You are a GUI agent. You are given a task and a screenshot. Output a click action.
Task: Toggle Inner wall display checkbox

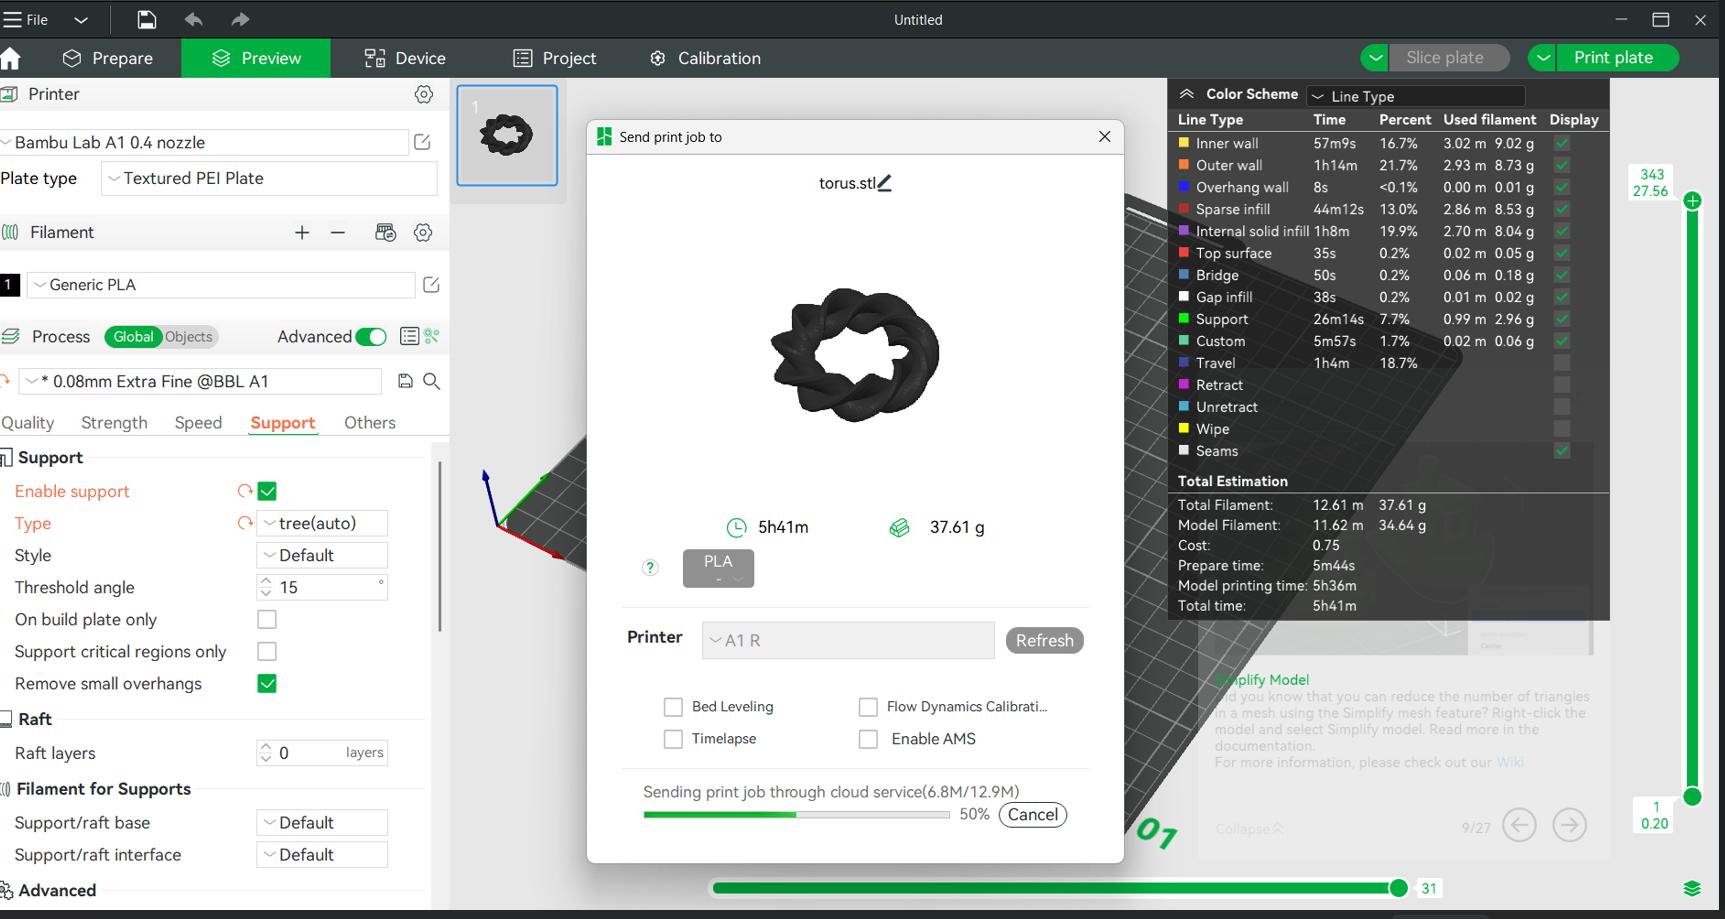(x=1562, y=143)
